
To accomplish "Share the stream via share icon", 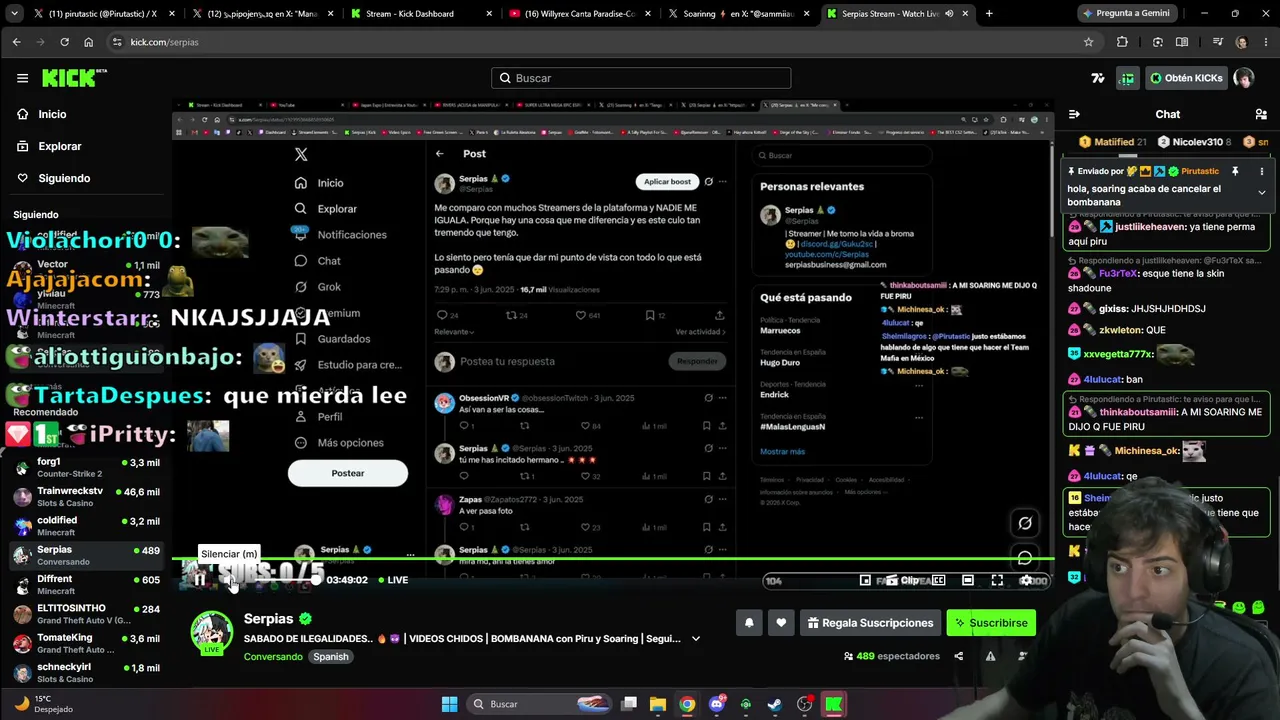I will click(958, 656).
